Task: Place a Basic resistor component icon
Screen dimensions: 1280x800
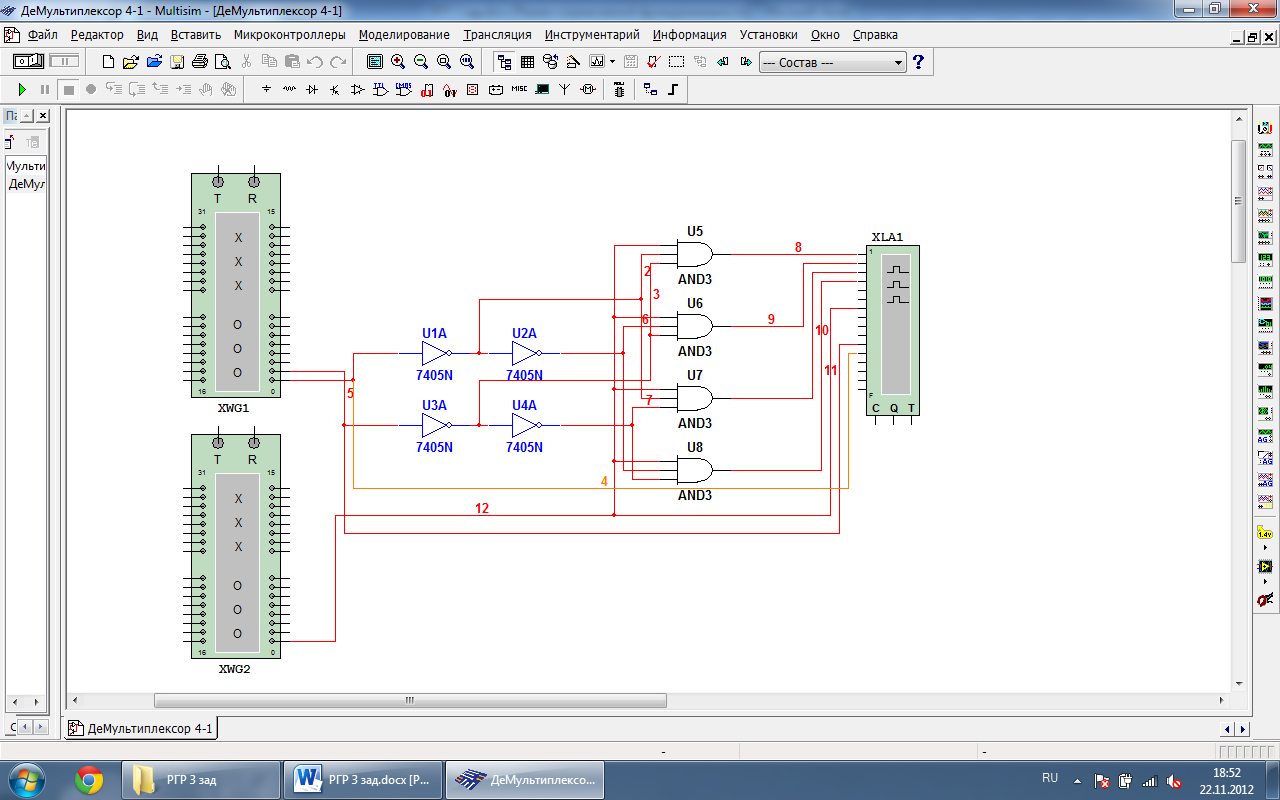Action: tap(289, 90)
